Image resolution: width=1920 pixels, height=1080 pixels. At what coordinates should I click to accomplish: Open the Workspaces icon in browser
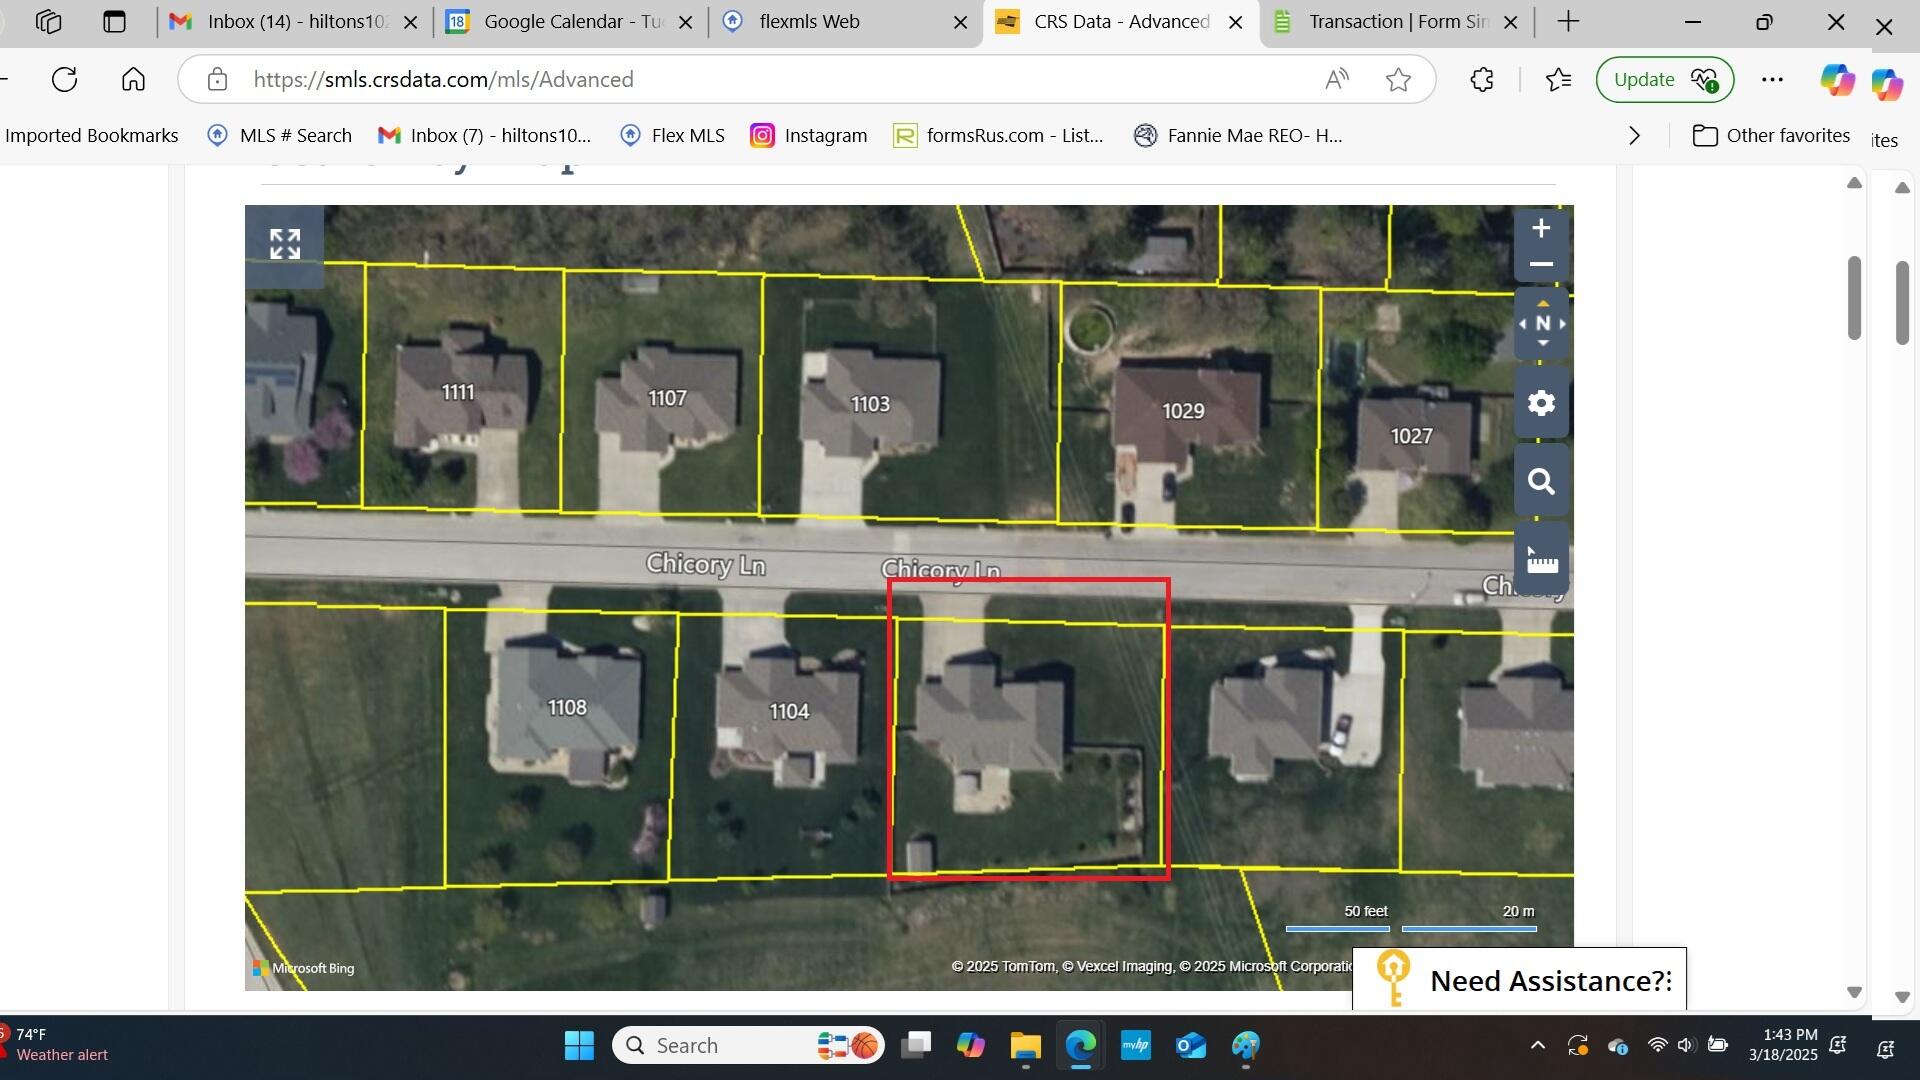click(48, 22)
